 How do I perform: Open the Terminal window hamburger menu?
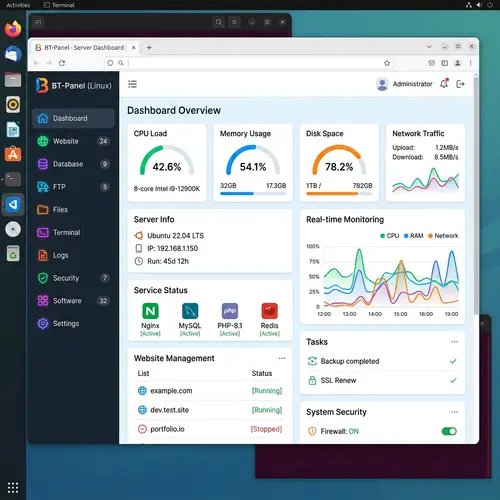click(234, 22)
